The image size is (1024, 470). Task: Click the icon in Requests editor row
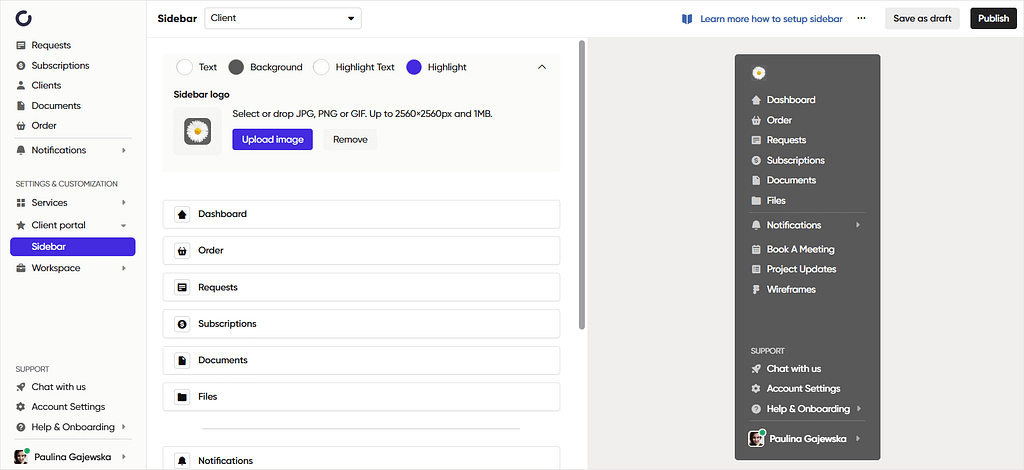click(x=182, y=287)
